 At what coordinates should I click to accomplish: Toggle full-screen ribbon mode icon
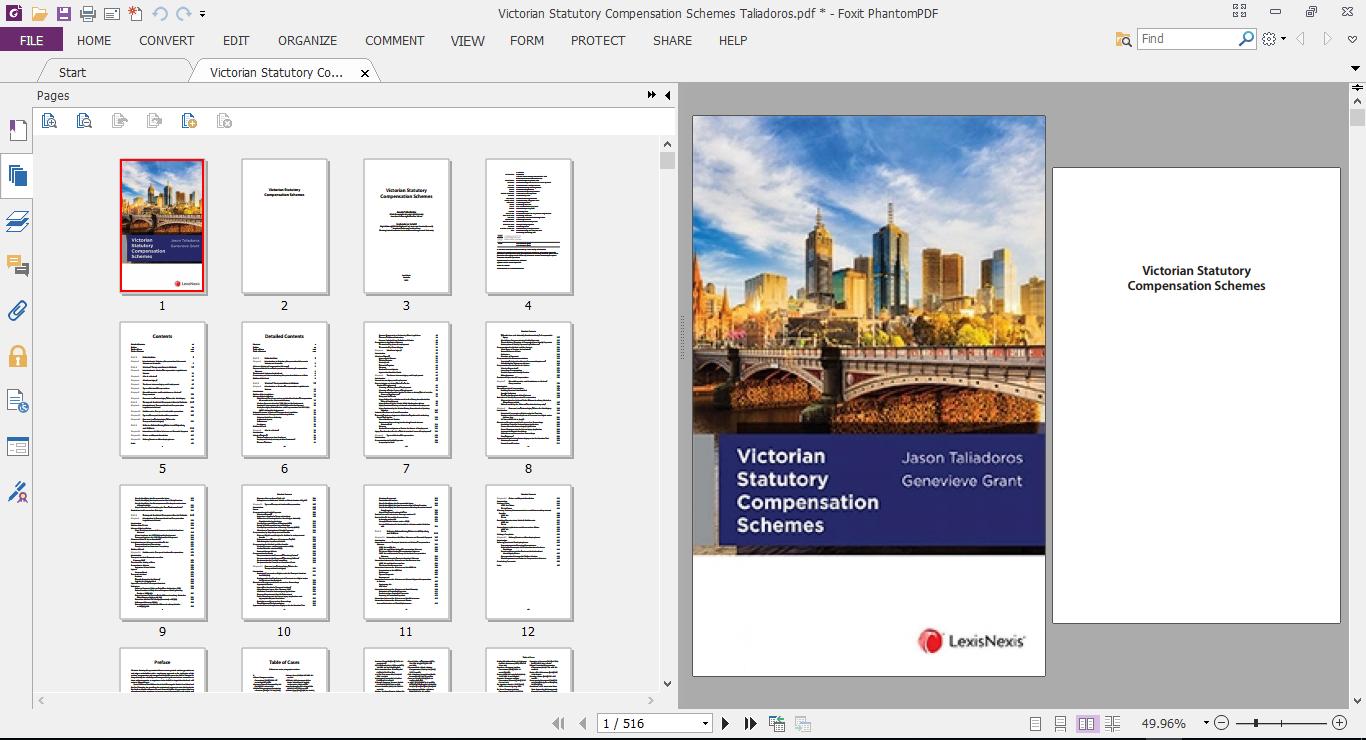1239,12
